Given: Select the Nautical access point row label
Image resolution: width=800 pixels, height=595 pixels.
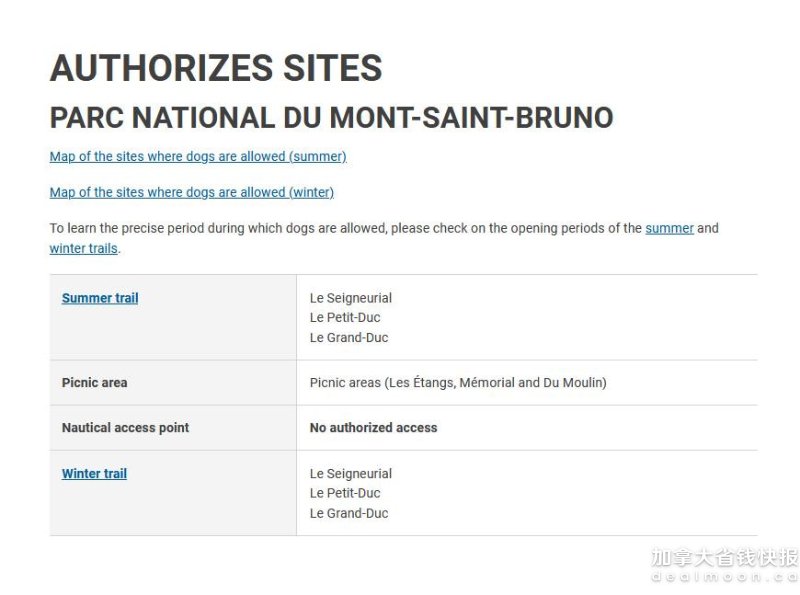Looking at the screenshot, I should click(x=126, y=428).
